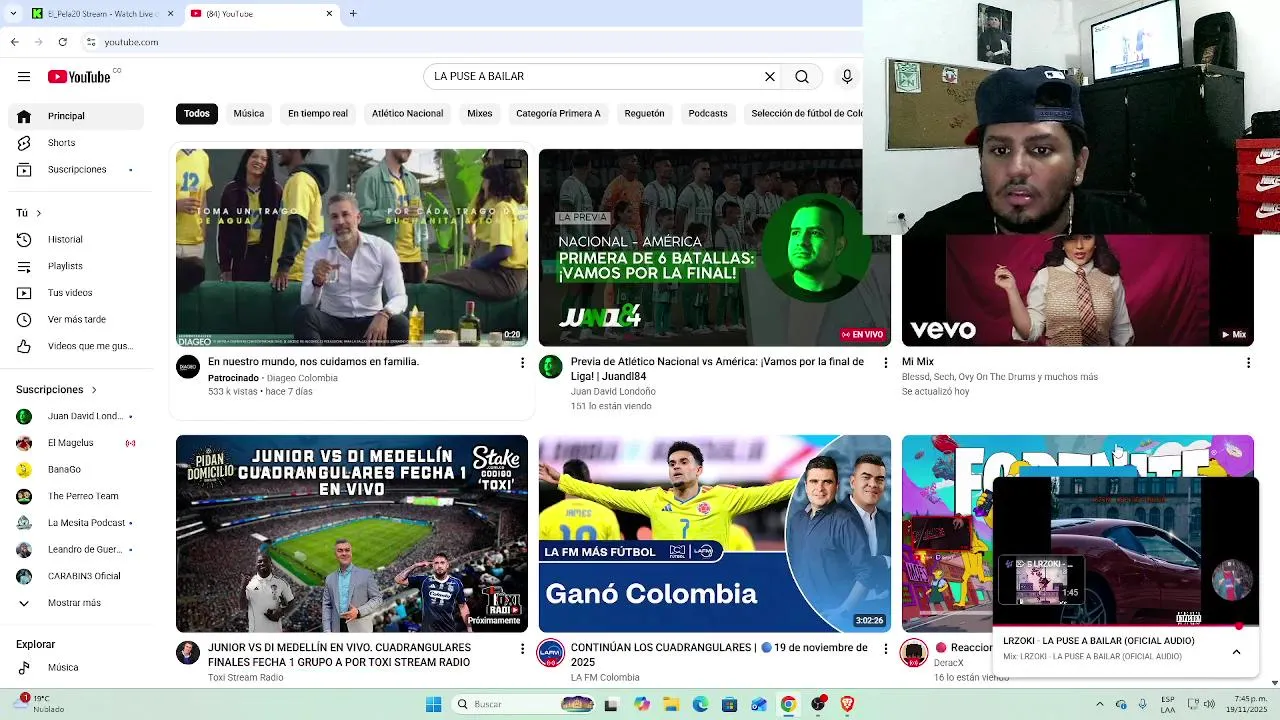Expand the miniplayer queue chevron

pos(1236,652)
